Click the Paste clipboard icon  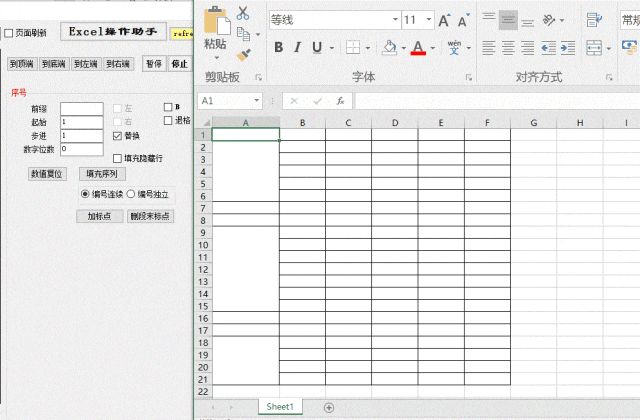tap(217, 20)
